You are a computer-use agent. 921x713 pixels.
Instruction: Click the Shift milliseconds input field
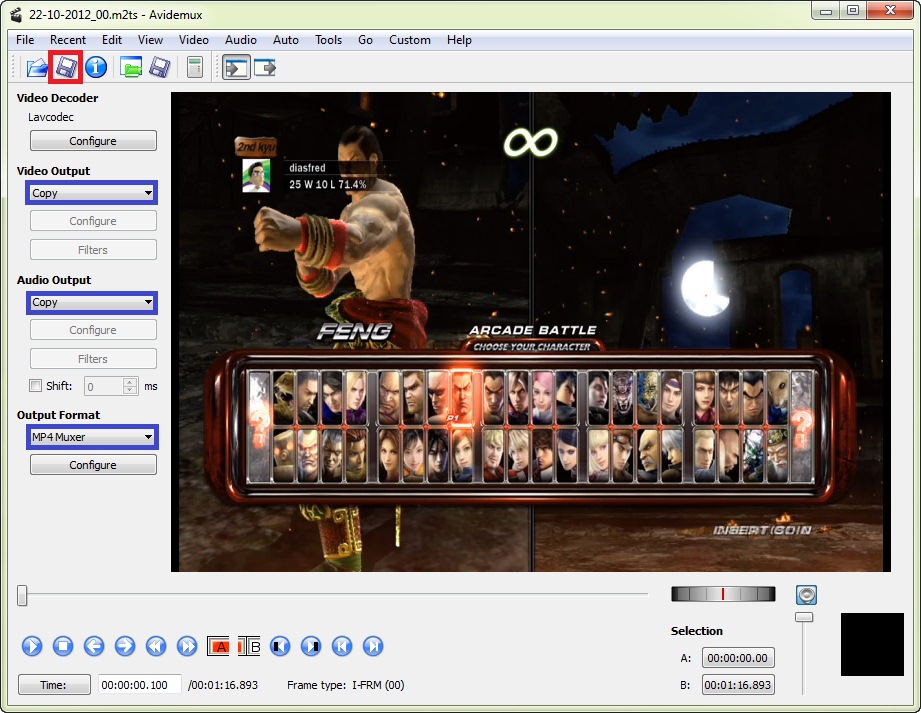(103, 386)
